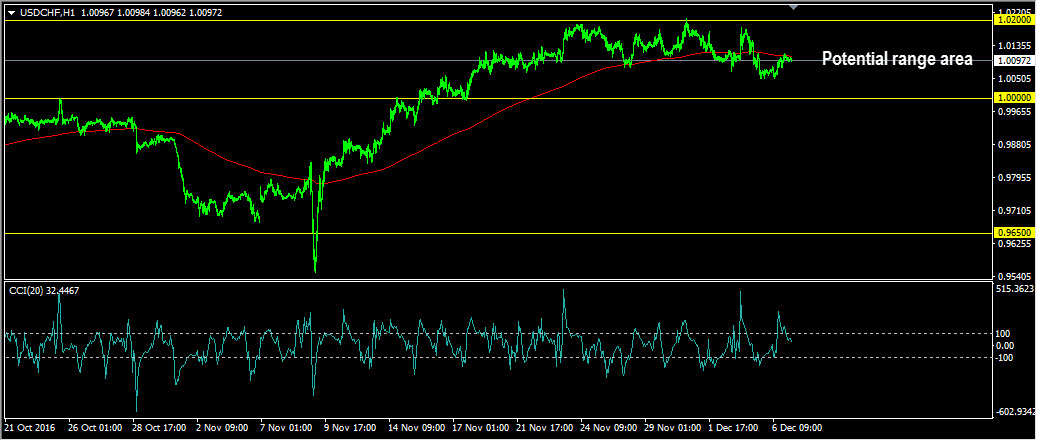1037x441 pixels.
Task: Click the 28 Oct 17:00 time label
Action: coord(160,428)
